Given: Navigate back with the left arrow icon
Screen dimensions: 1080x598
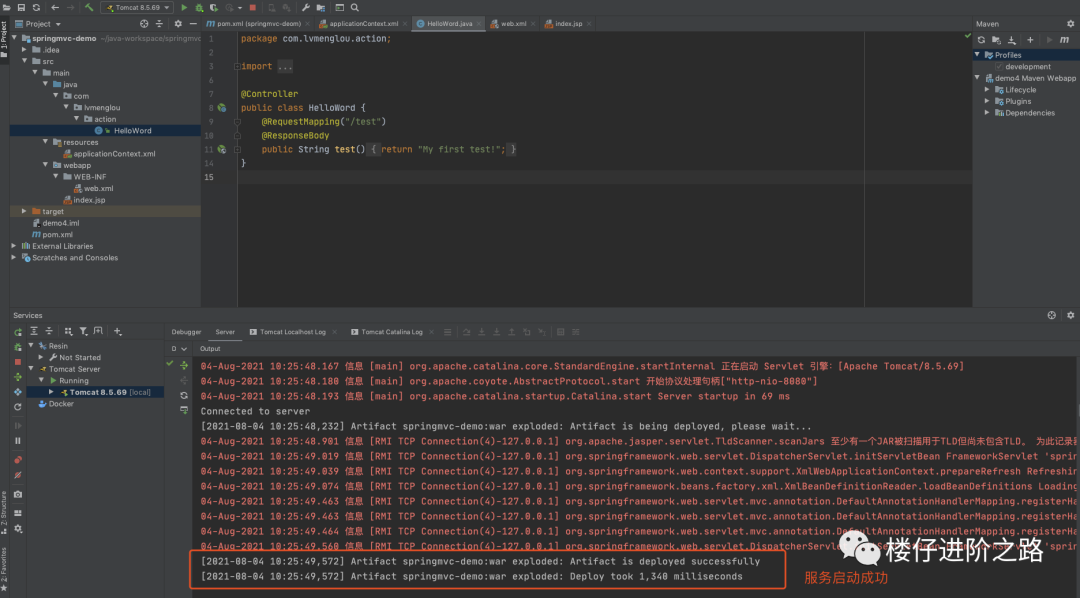Looking at the screenshot, I should click(x=55, y=8).
